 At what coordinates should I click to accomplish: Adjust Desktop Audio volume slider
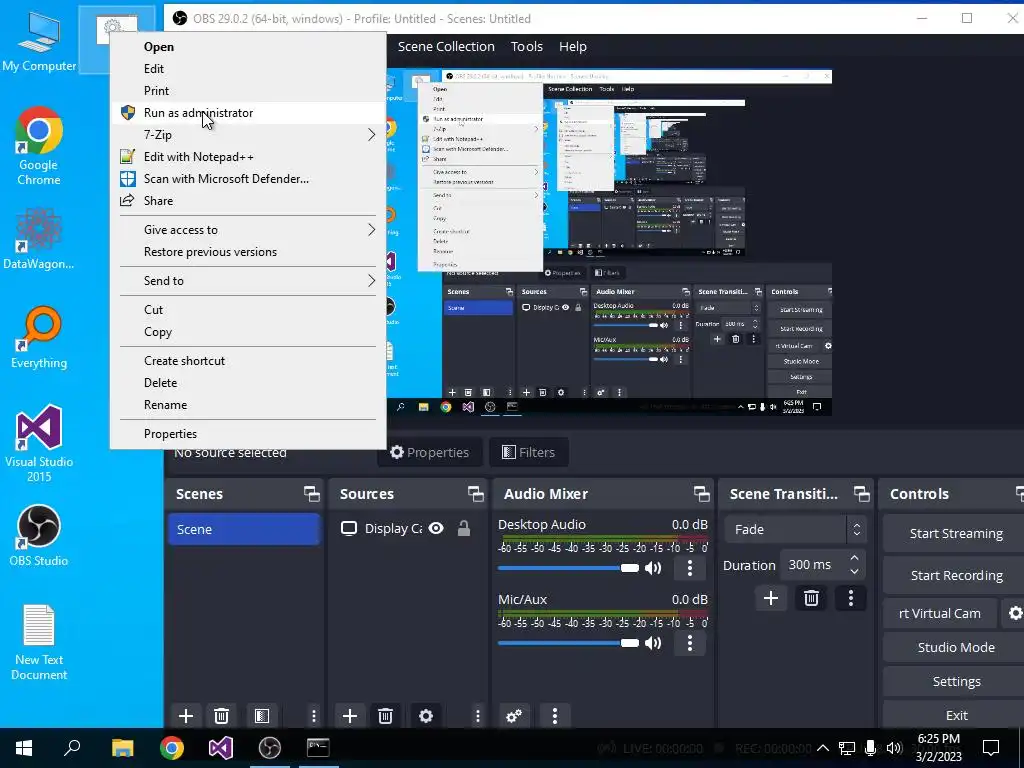[x=568, y=568]
